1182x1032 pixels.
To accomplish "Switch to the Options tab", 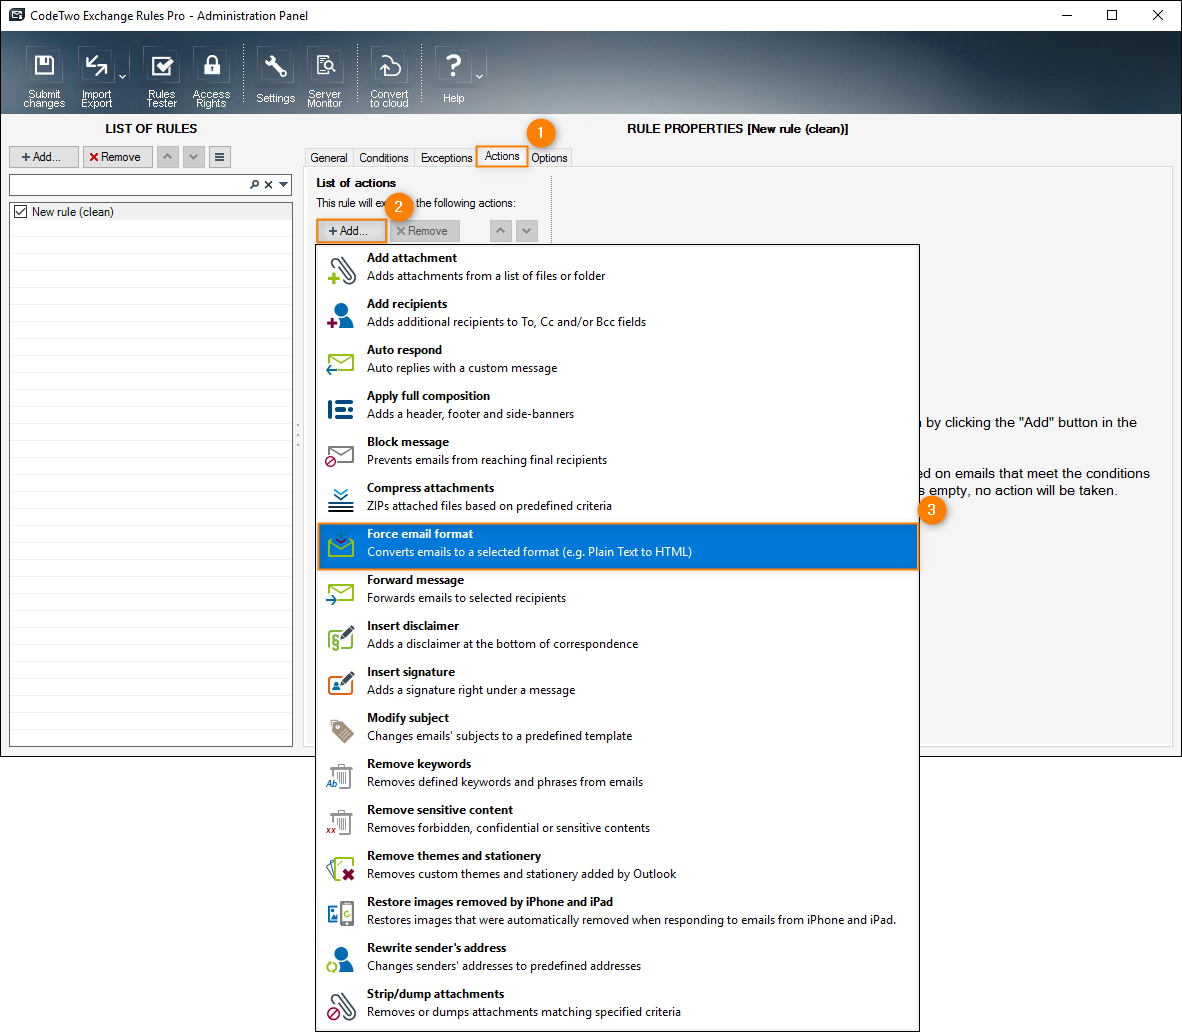I will (x=550, y=158).
